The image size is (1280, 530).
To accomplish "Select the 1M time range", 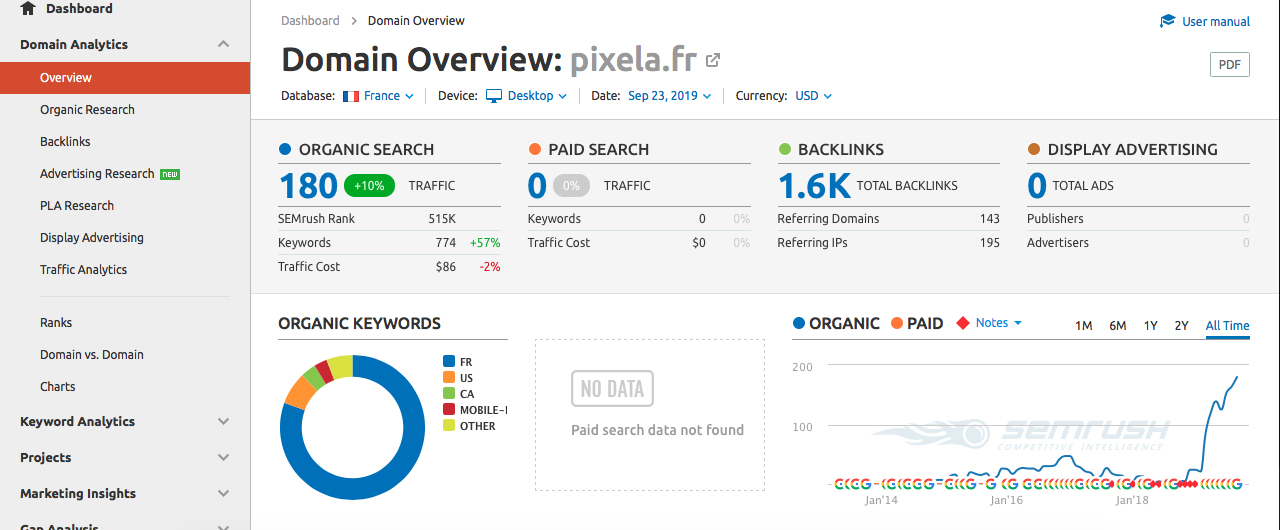I will [1083, 326].
